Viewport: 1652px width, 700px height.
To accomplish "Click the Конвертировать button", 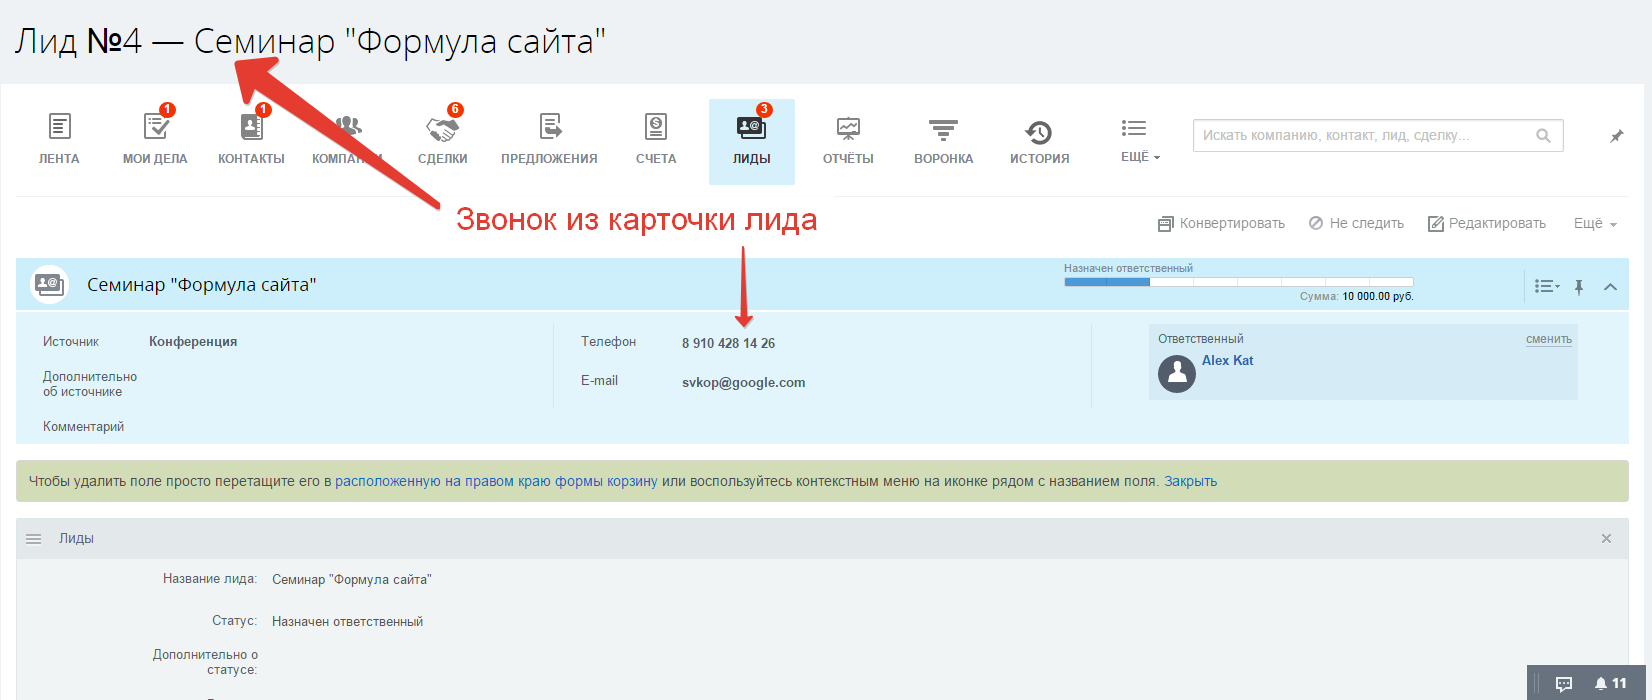I will [1221, 224].
